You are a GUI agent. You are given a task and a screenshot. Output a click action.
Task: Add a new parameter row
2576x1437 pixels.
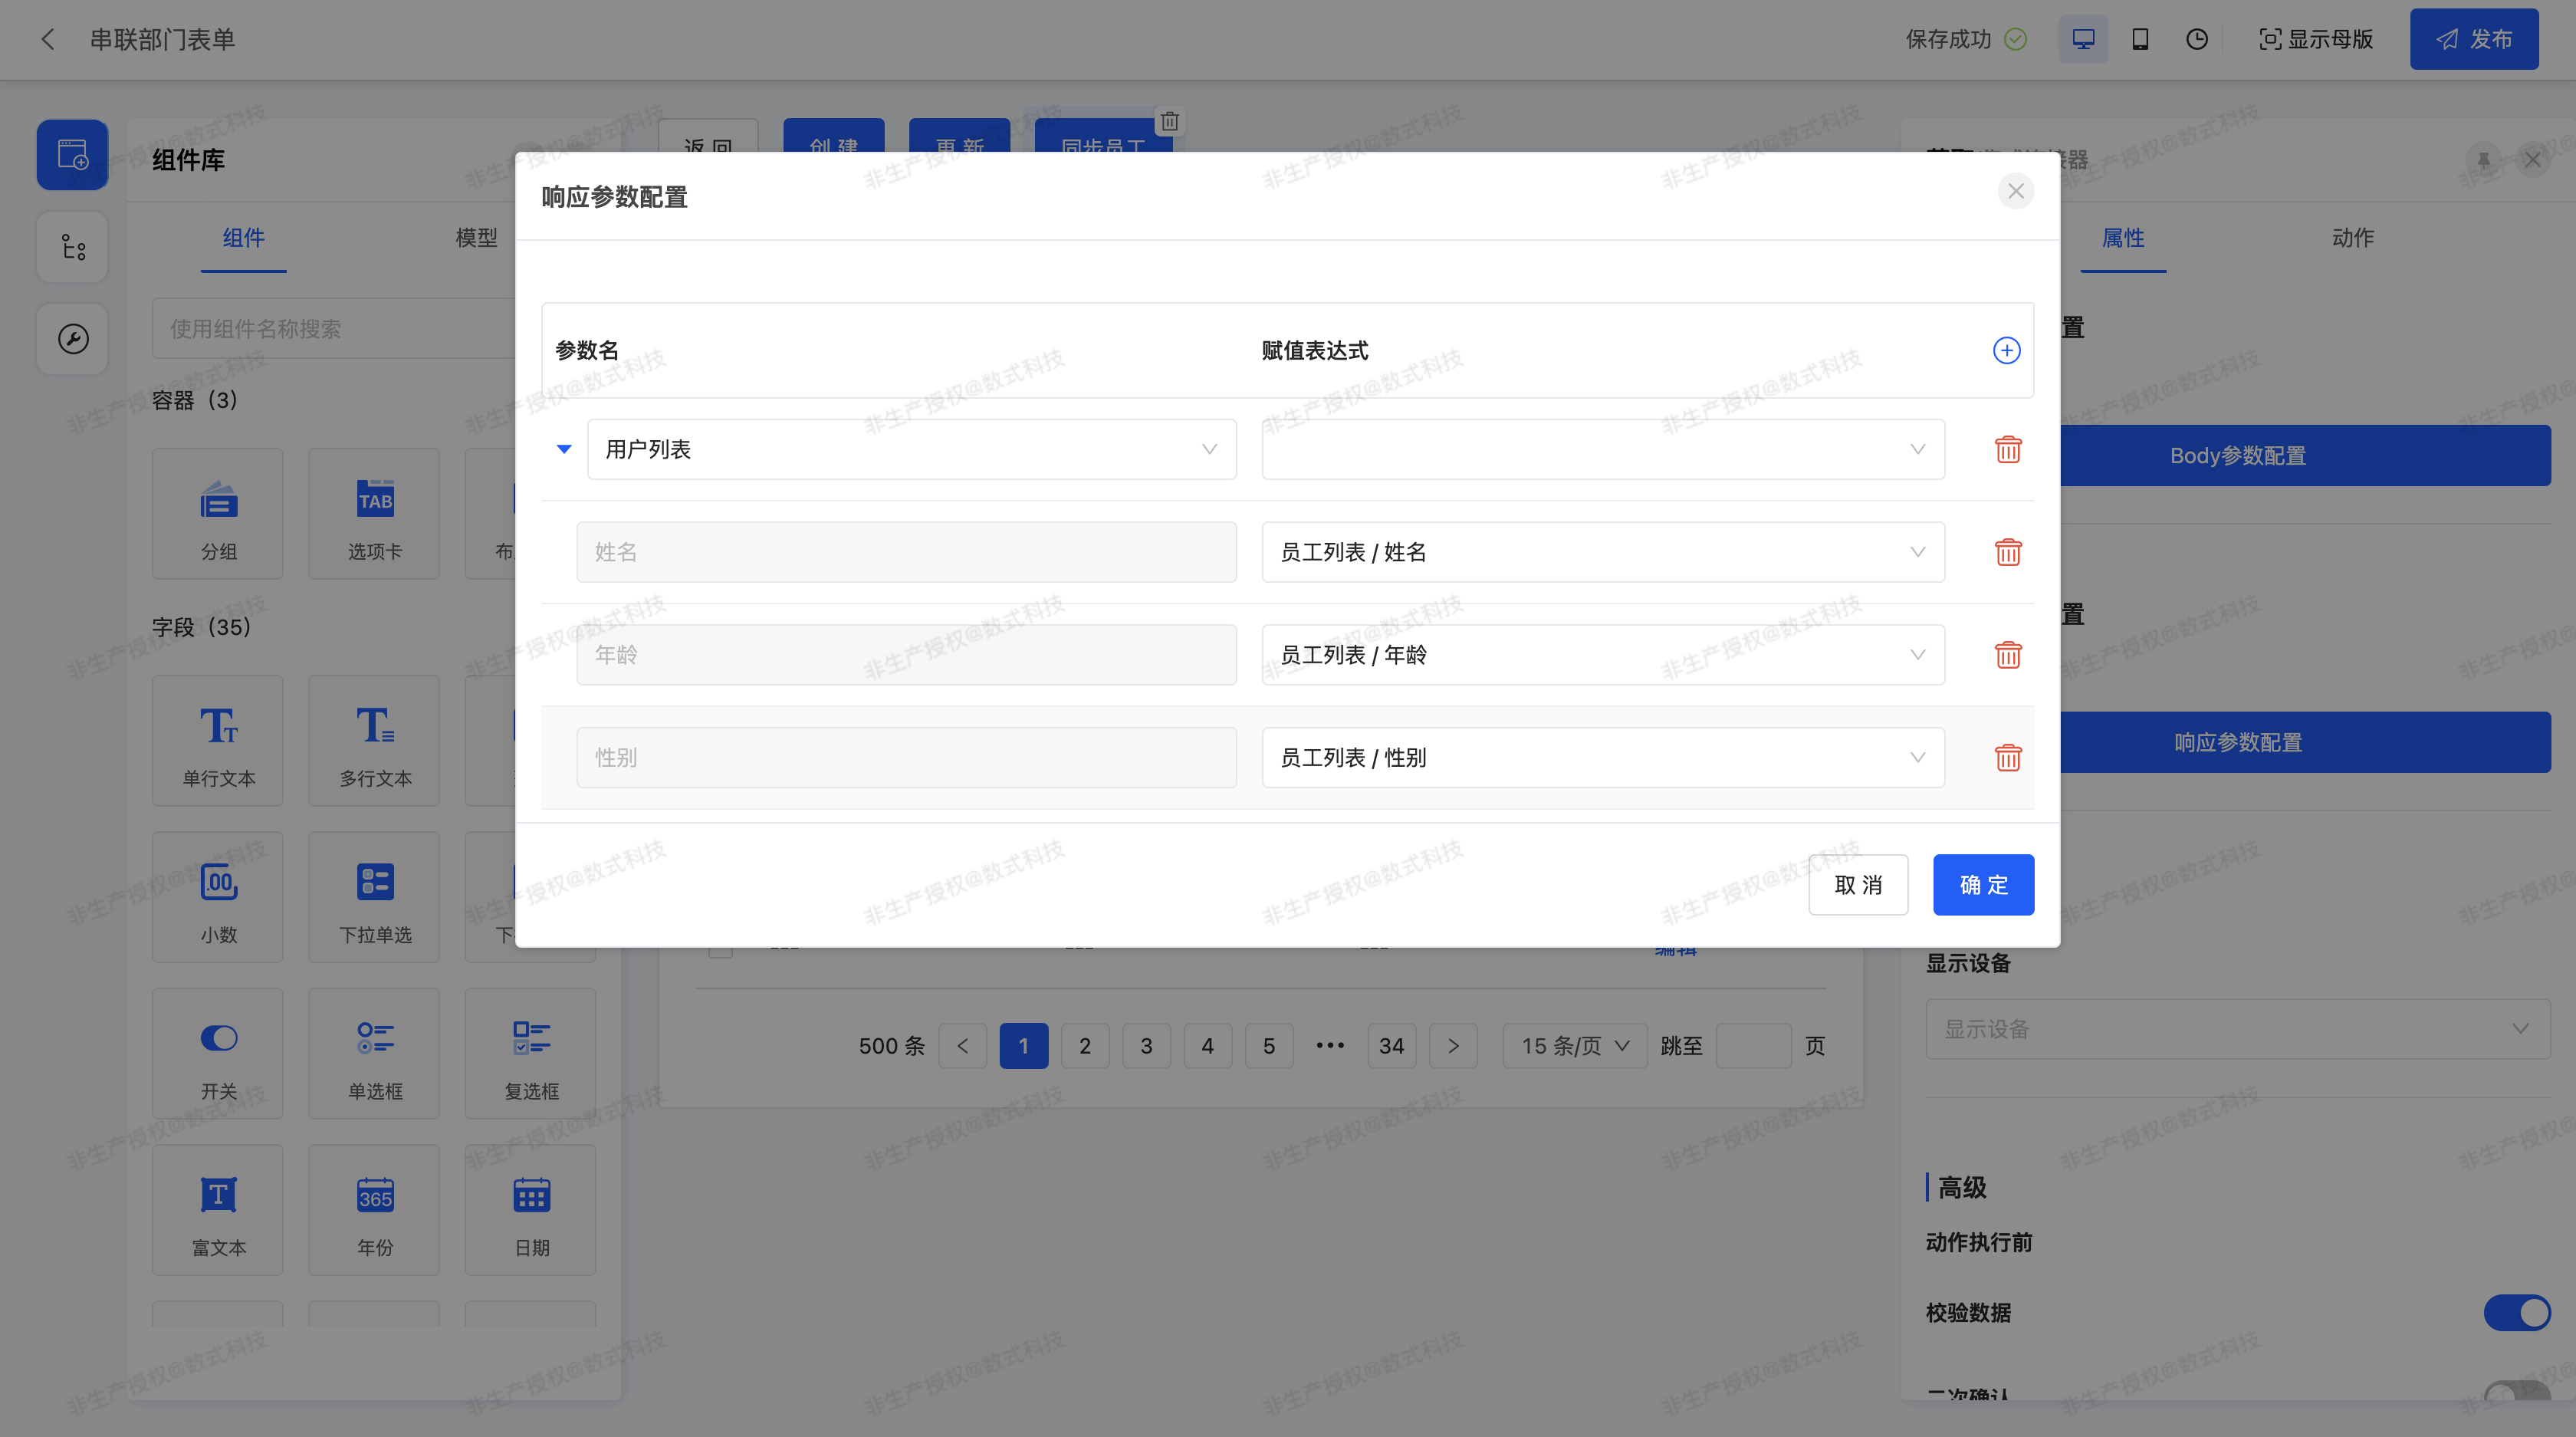tap(2006, 351)
